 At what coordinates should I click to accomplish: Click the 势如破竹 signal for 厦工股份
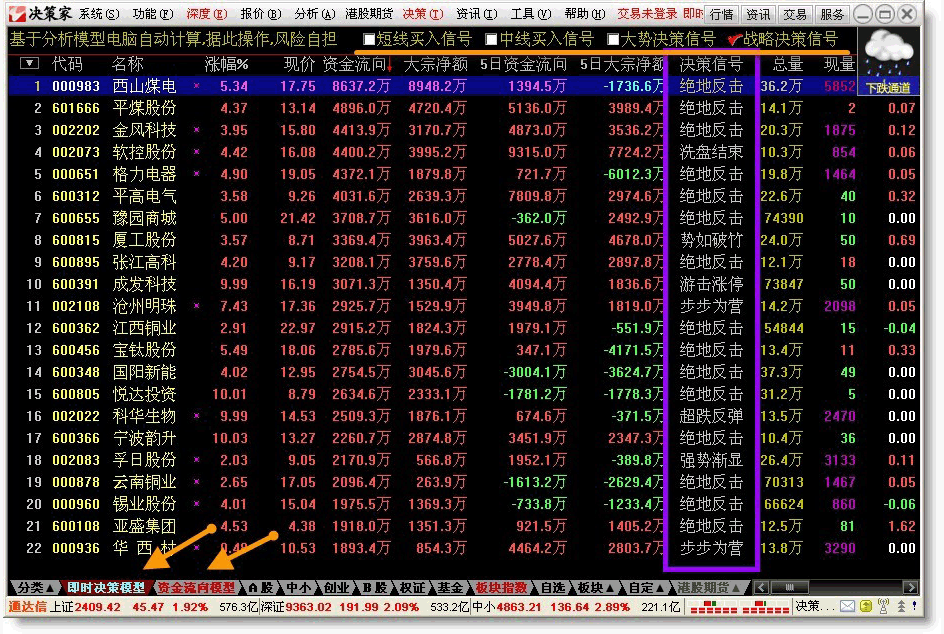pos(711,240)
